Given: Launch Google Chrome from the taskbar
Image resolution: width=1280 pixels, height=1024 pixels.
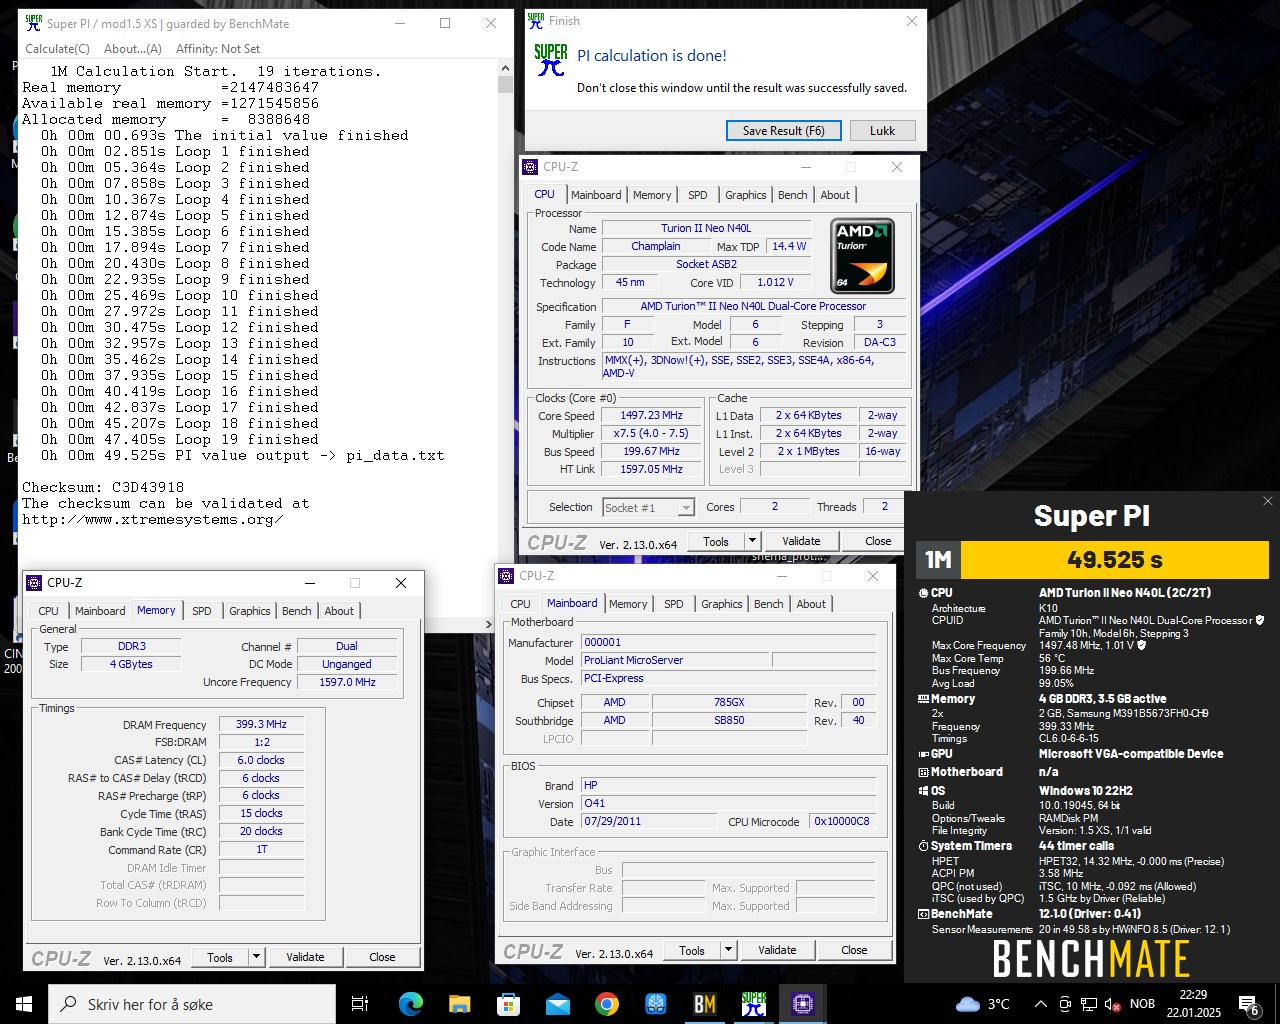Looking at the screenshot, I should (x=606, y=1004).
